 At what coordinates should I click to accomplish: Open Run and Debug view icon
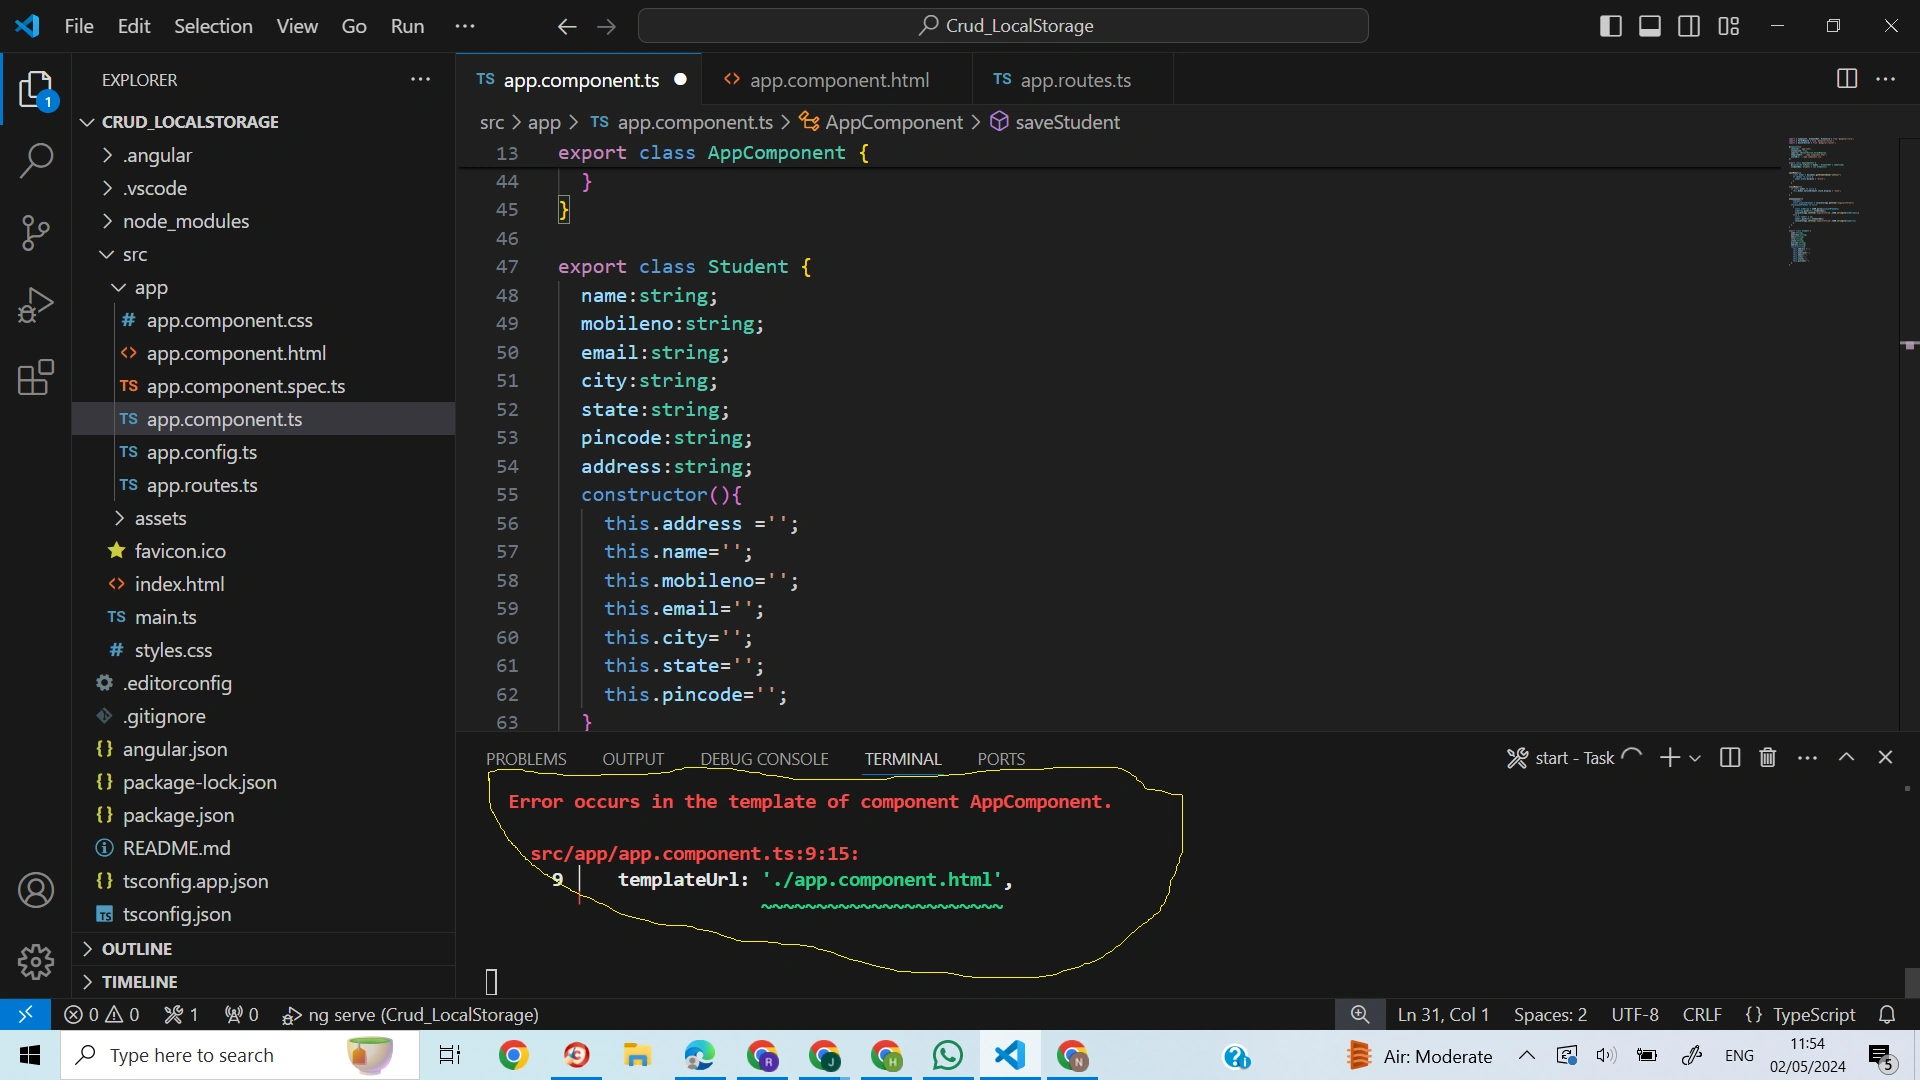pyautogui.click(x=36, y=305)
